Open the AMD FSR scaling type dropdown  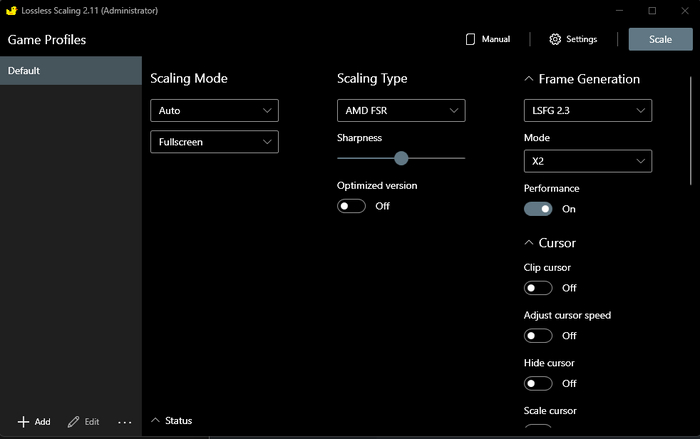coord(401,110)
